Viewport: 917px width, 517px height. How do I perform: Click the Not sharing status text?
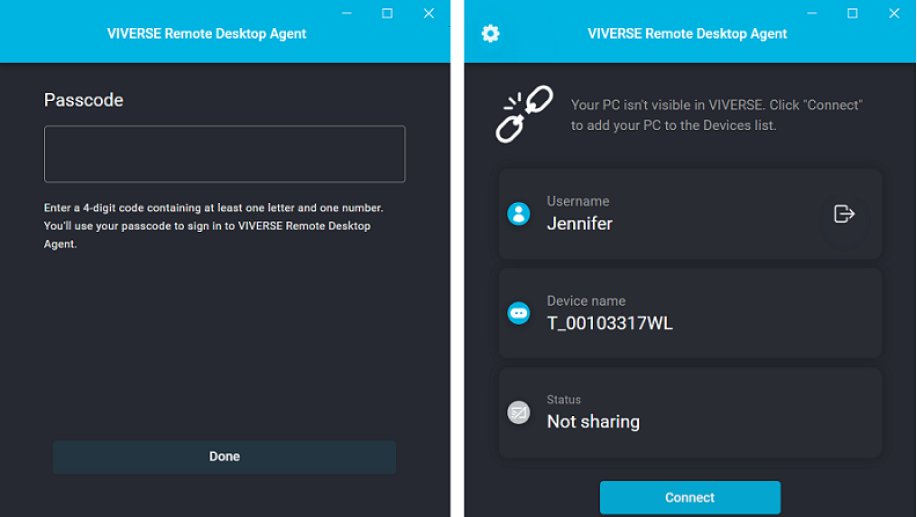pyautogui.click(x=593, y=422)
